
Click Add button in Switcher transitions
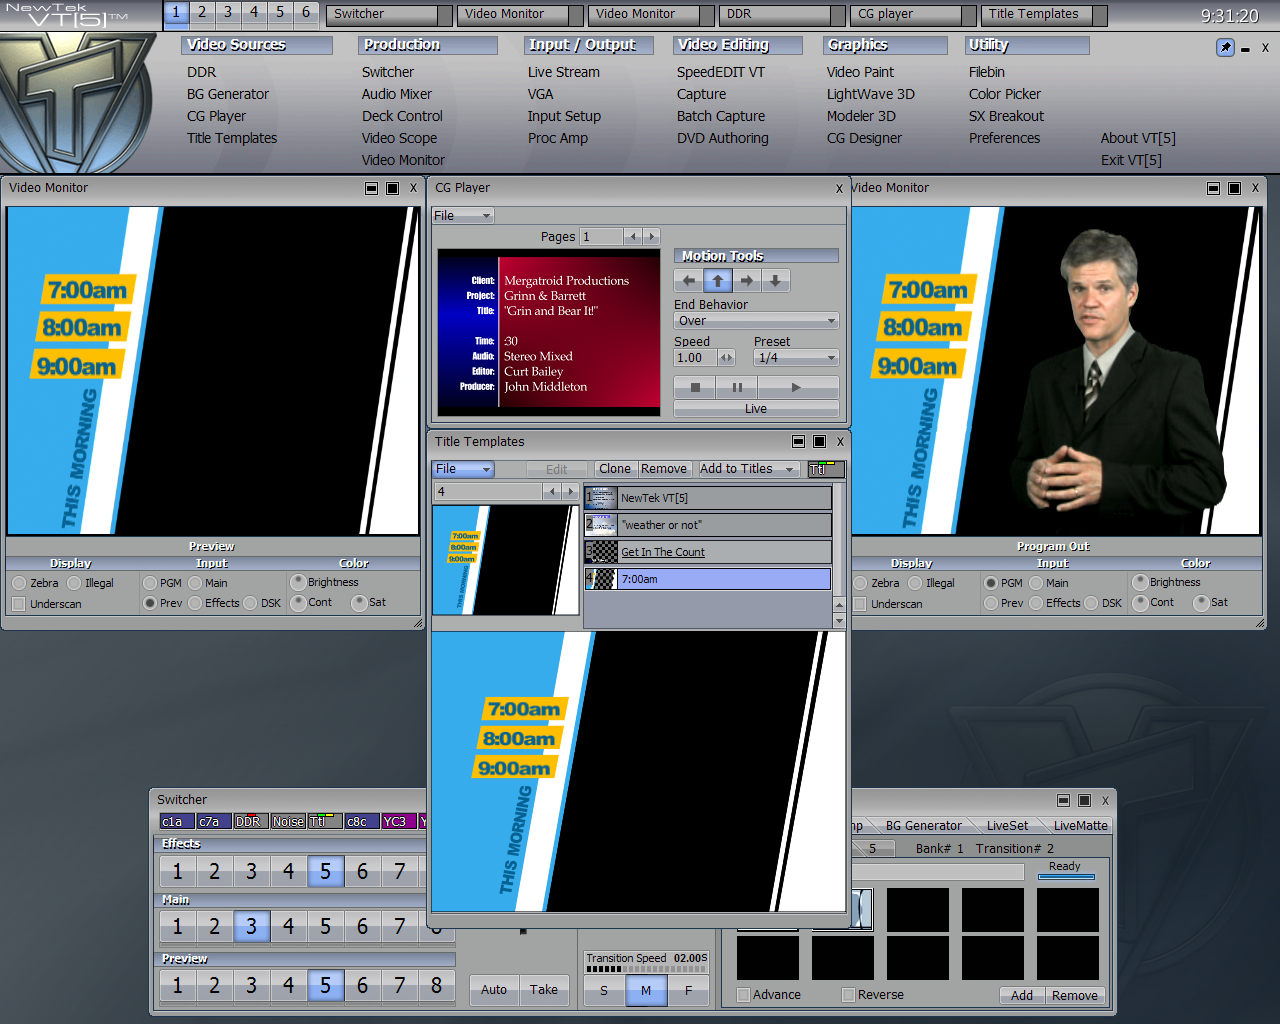tap(1022, 996)
